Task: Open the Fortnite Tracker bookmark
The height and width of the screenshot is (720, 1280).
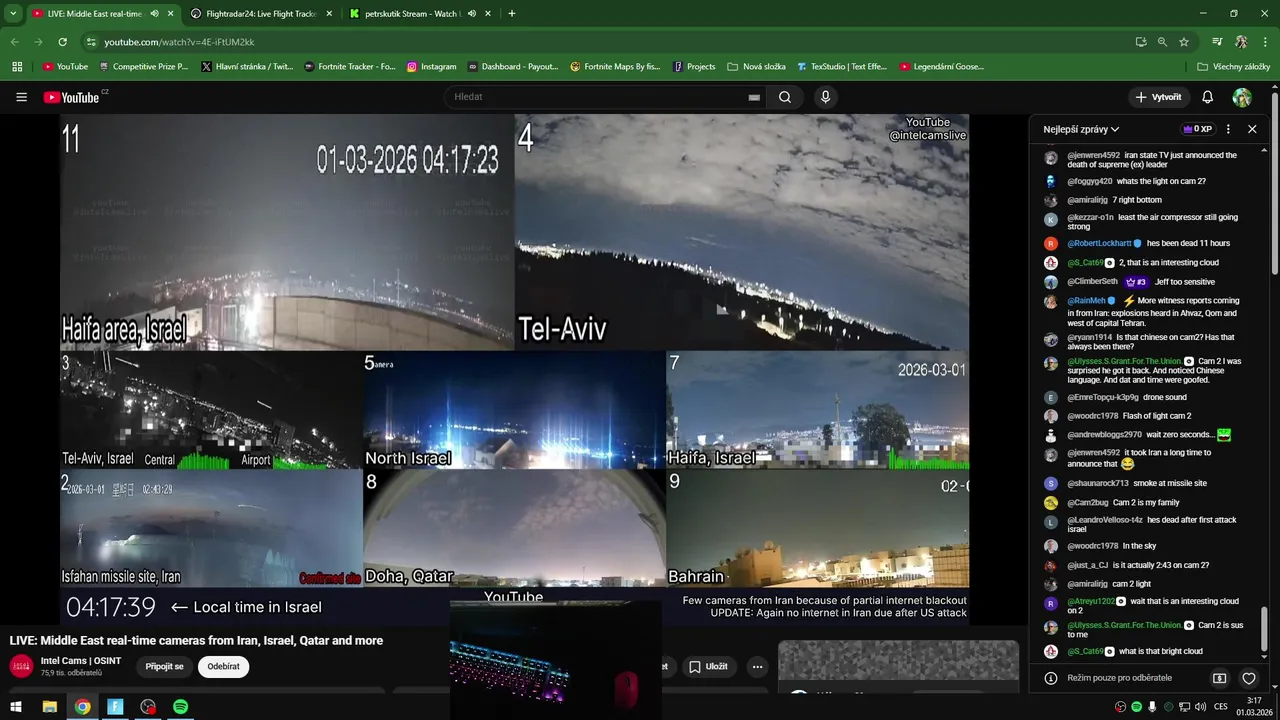Action: click(x=350, y=67)
